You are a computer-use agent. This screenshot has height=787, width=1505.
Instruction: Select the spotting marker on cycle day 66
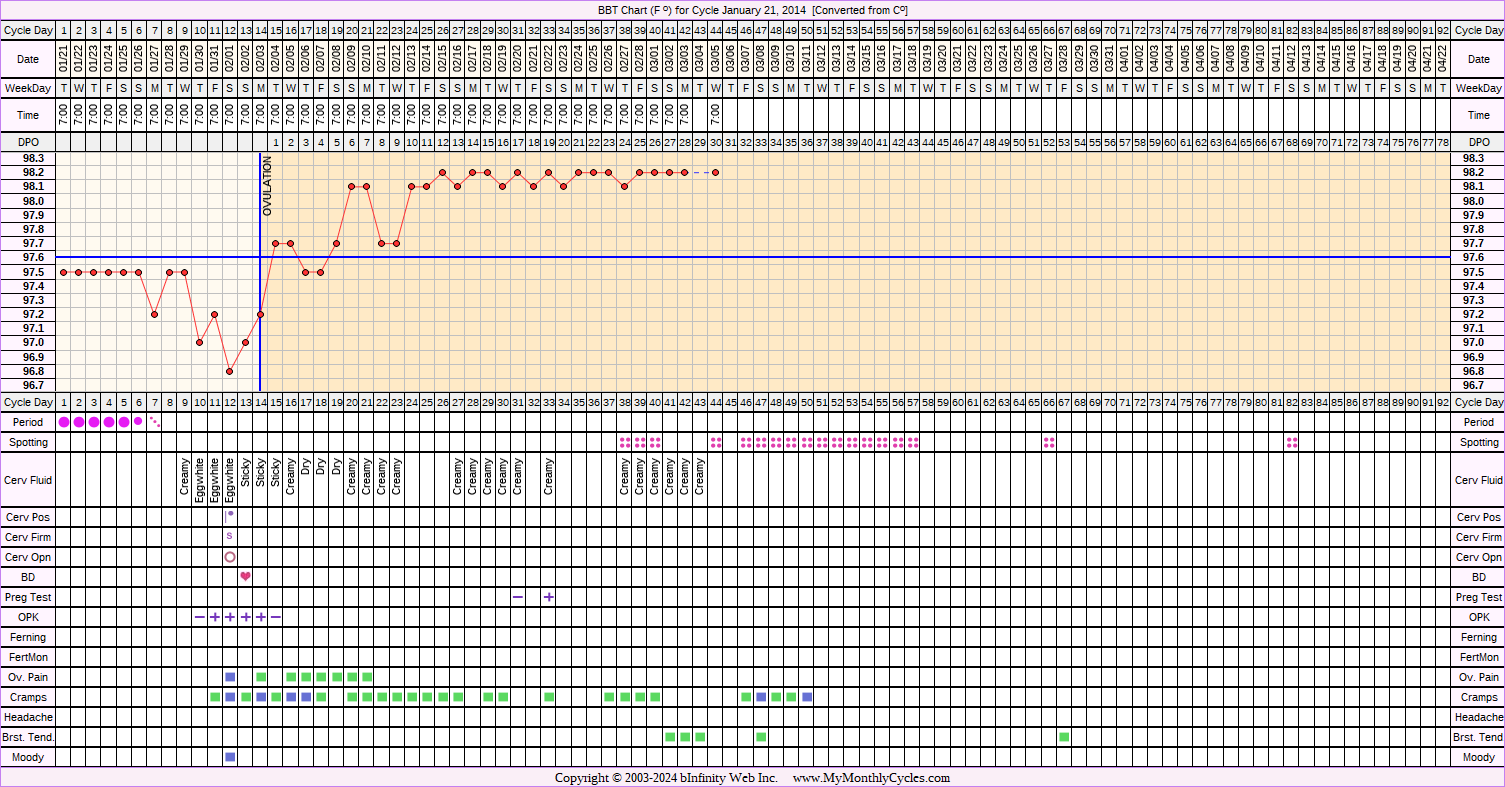coord(1049,442)
